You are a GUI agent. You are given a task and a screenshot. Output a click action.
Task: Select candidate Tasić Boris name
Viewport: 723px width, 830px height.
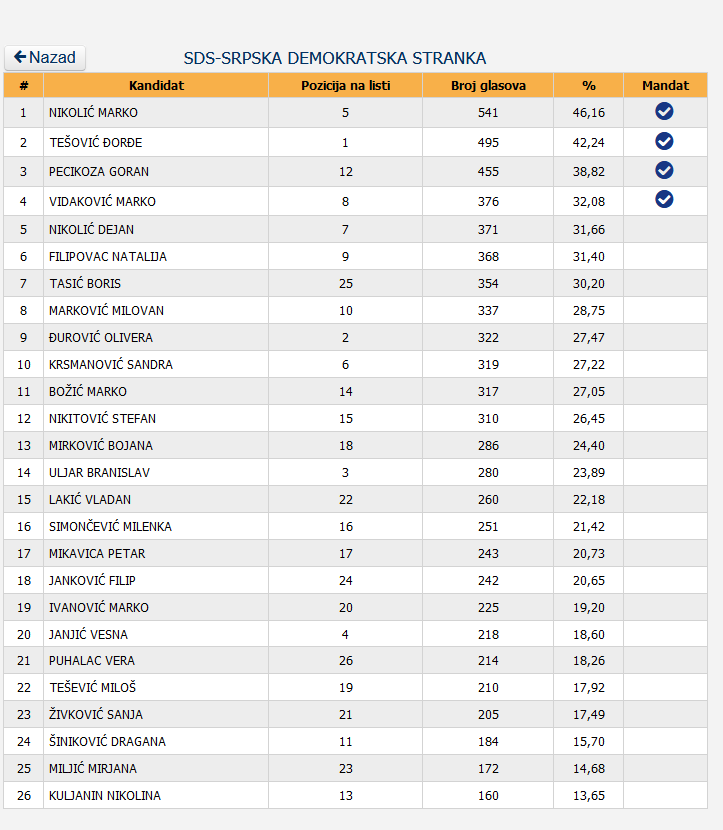[x=85, y=284]
